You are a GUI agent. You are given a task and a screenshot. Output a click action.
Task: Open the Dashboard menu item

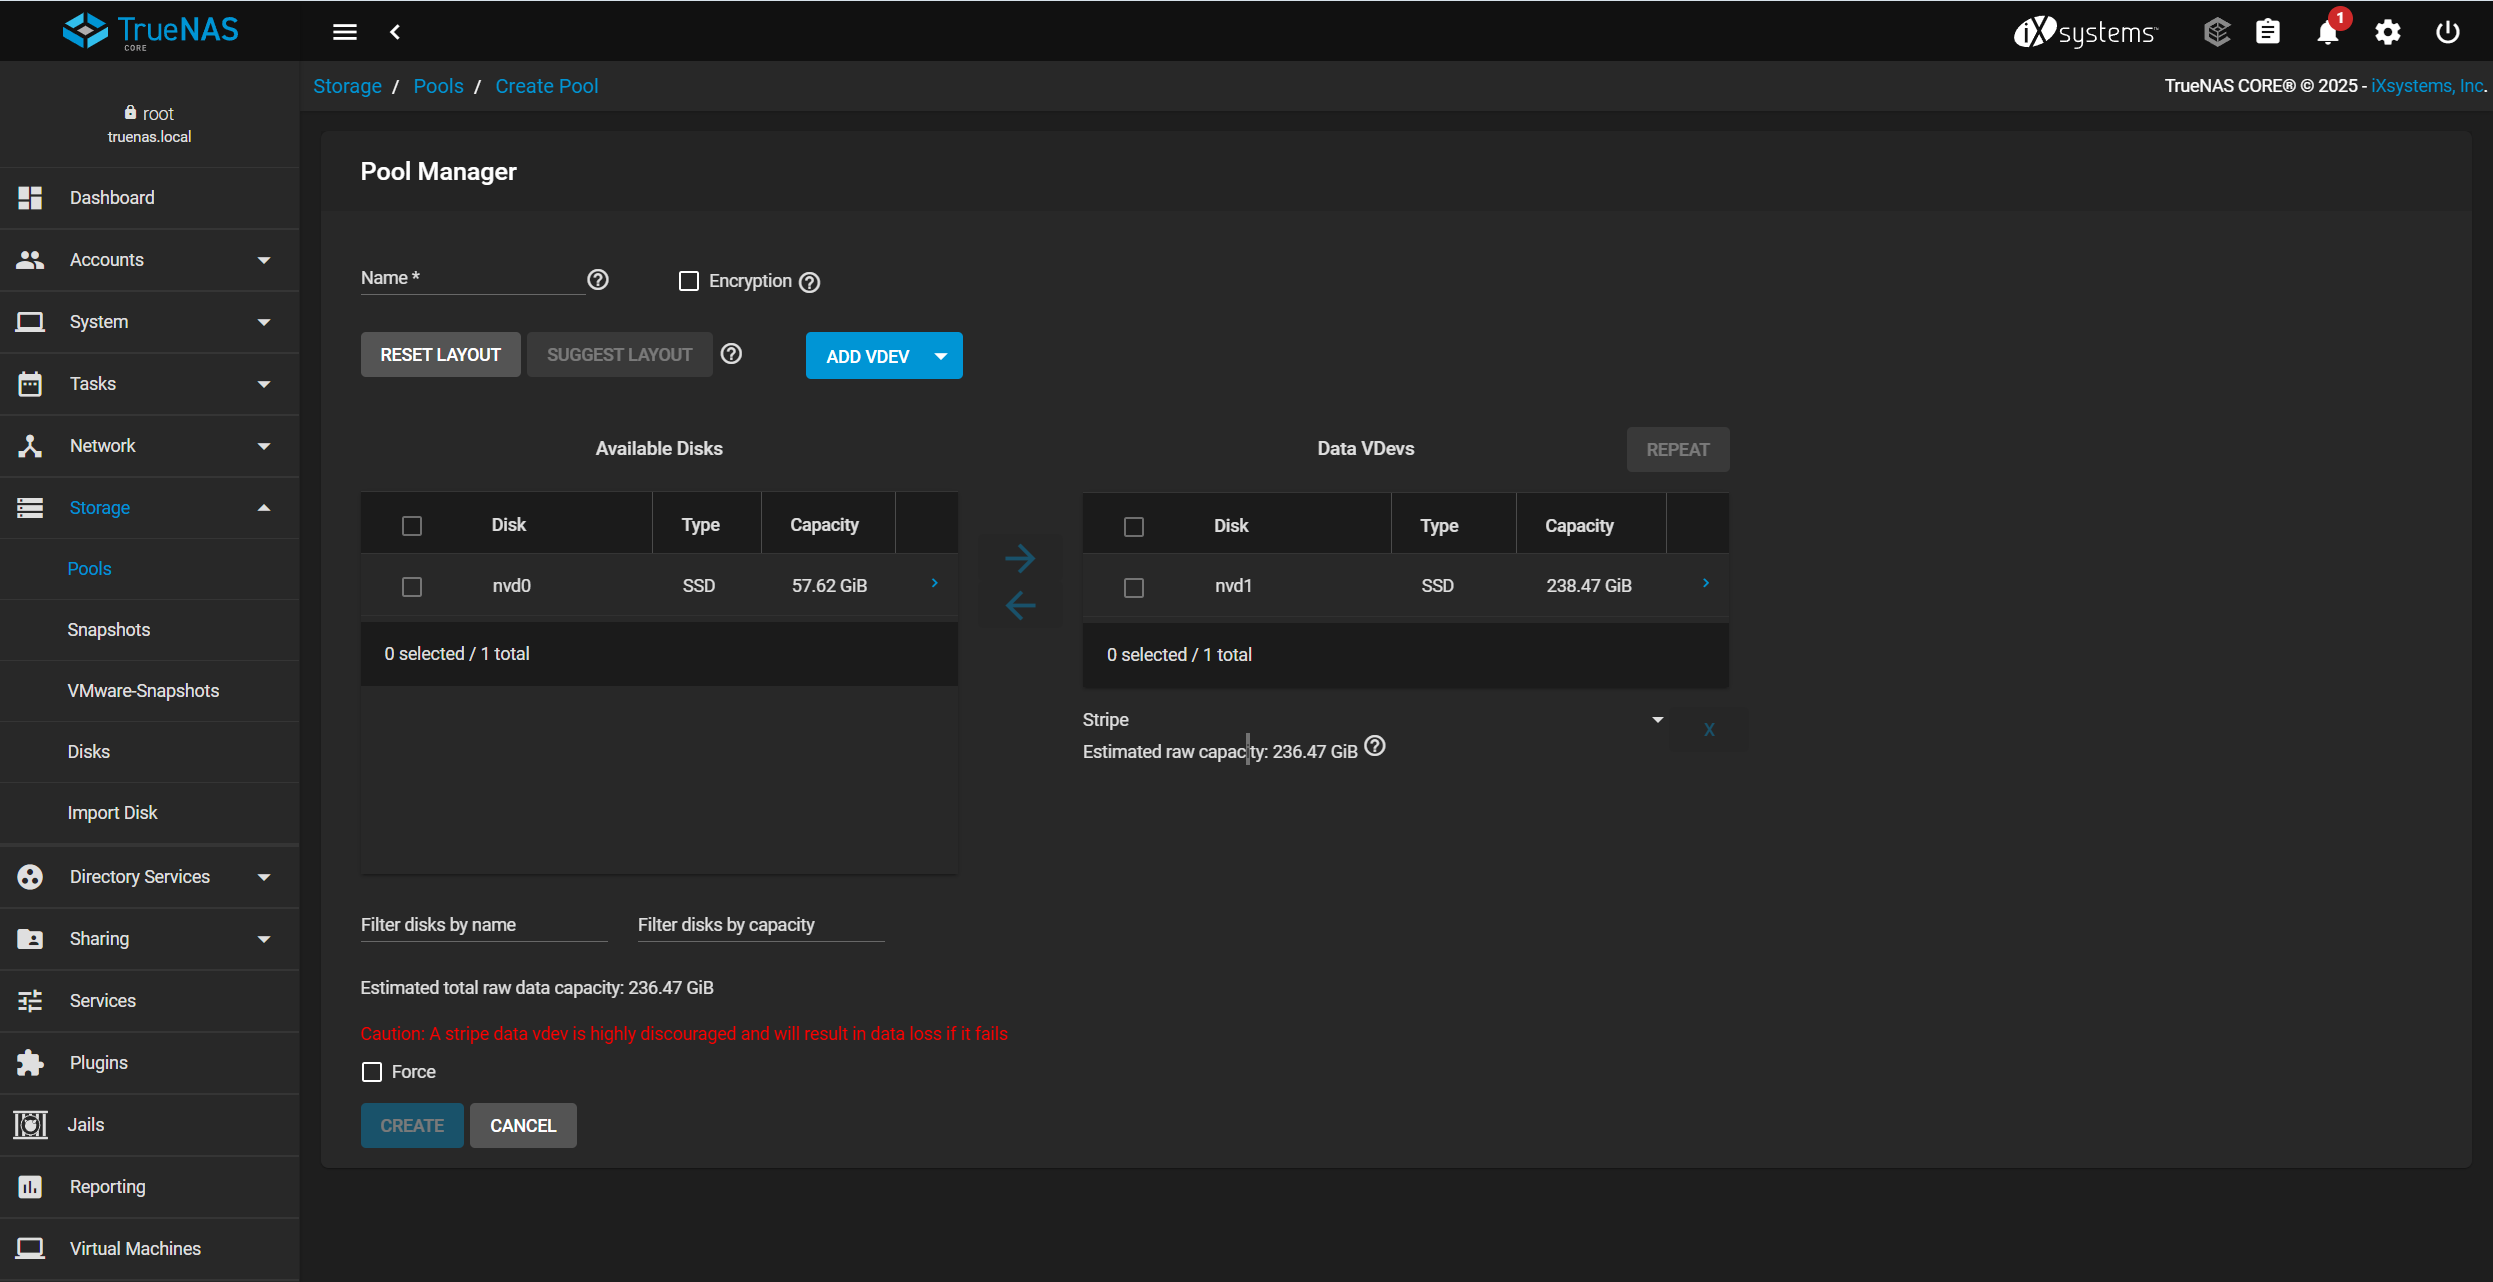(112, 198)
